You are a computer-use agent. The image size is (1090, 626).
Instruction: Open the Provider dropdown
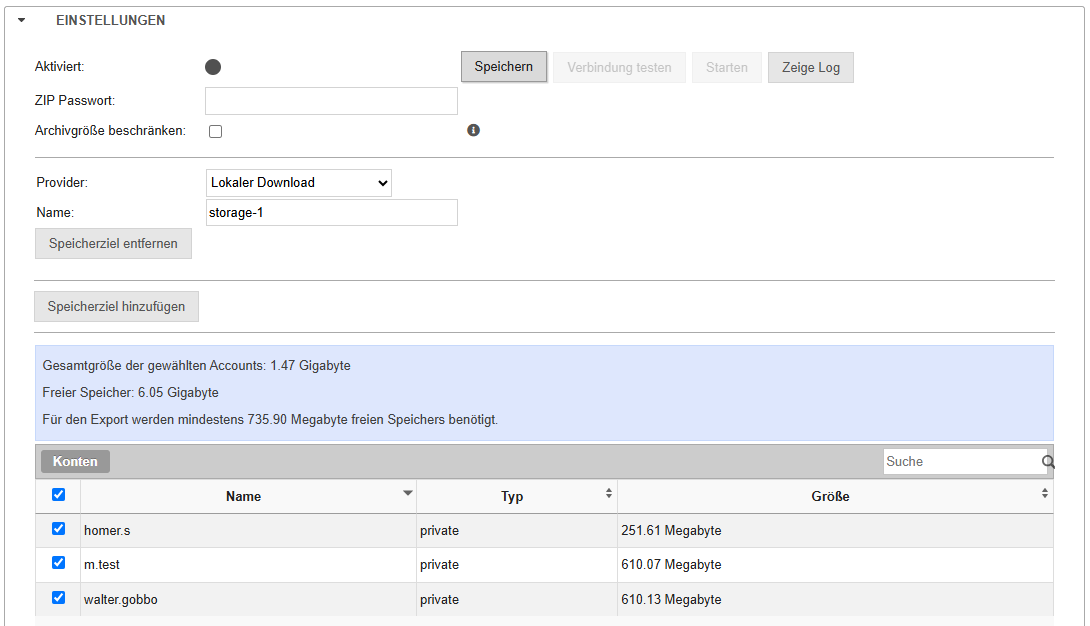tap(298, 183)
